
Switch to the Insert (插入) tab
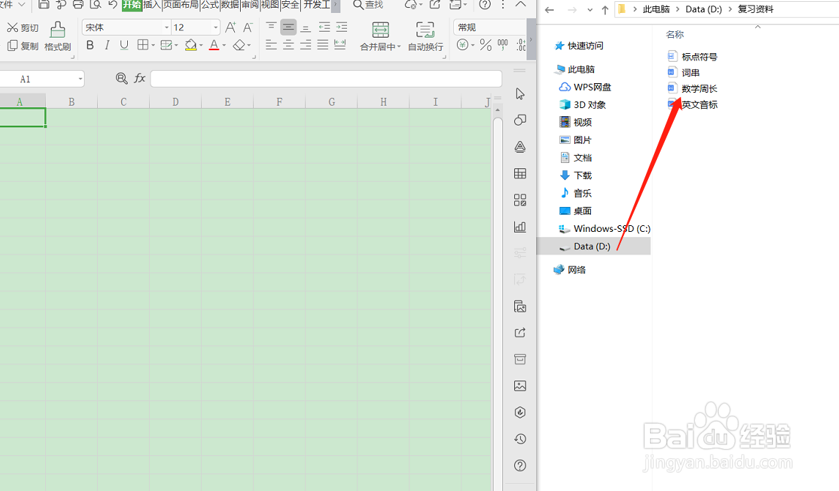[x=152, y=5]
